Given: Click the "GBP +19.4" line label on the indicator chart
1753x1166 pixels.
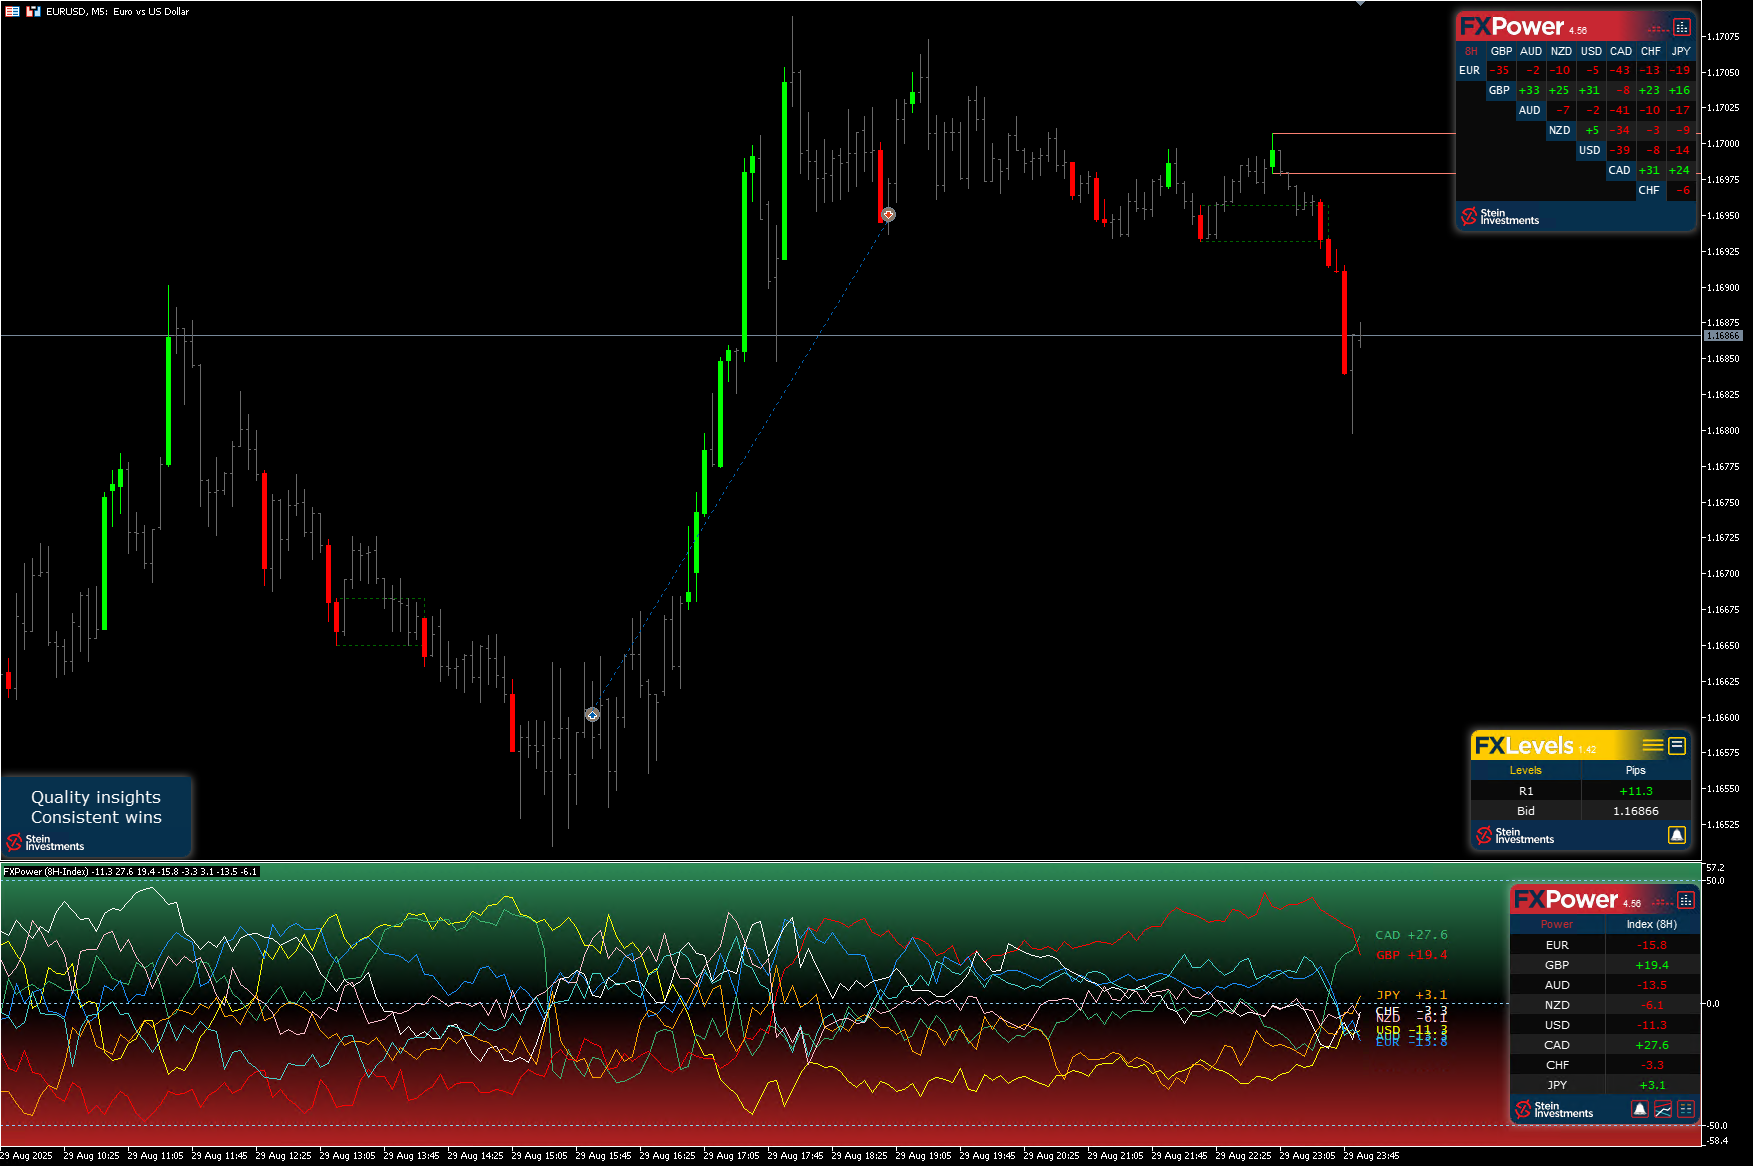Looking at the screenshot, I should point(1411,955).
